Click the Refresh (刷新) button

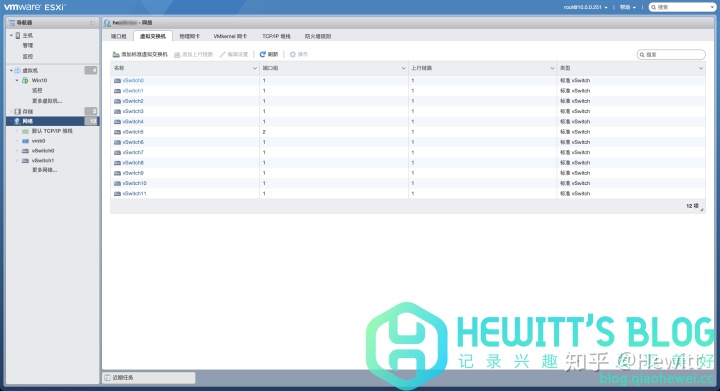[x=269, y=54]
